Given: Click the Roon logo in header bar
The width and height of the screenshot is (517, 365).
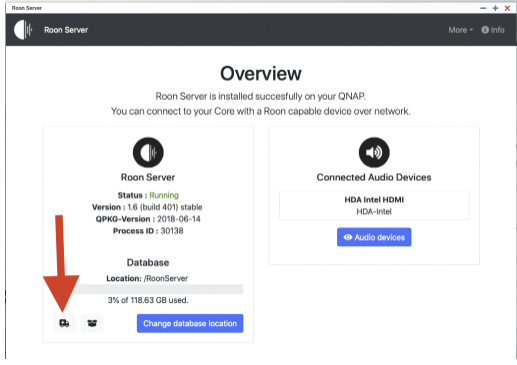Looking at the screenshot, I should 23,30.
